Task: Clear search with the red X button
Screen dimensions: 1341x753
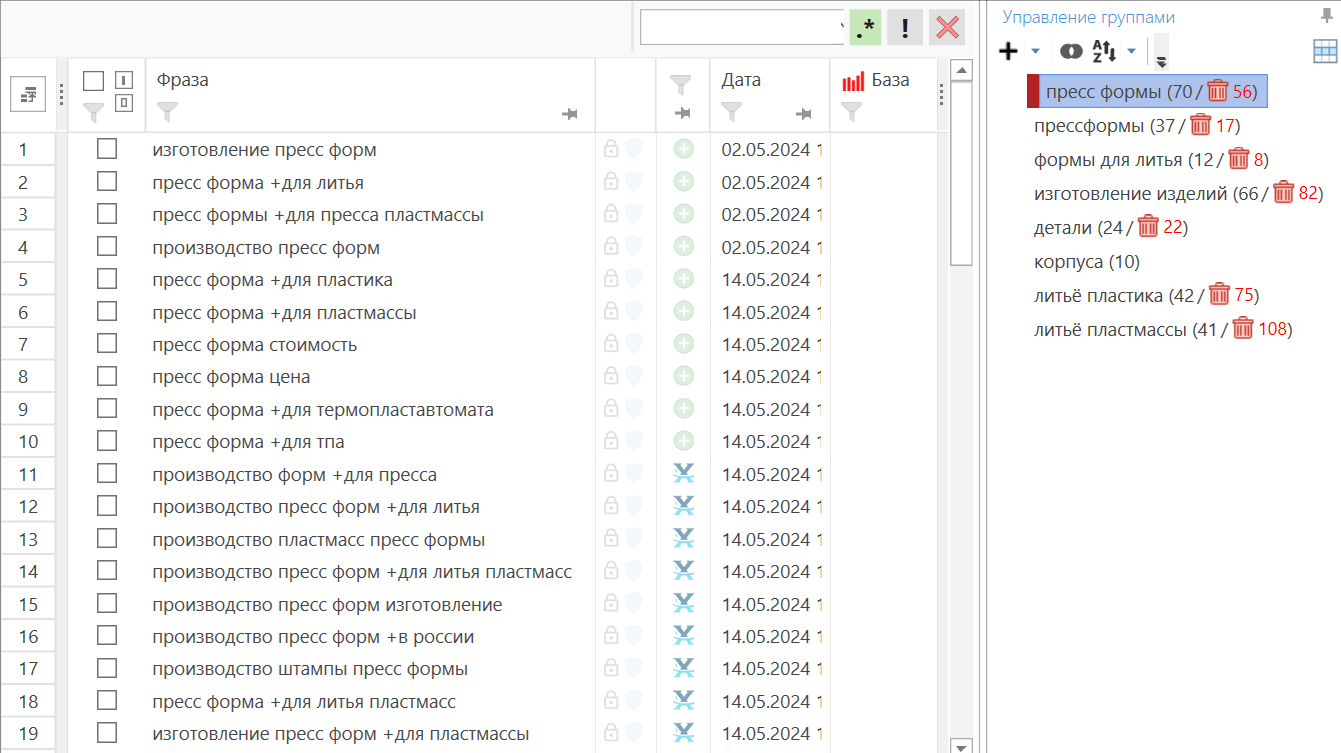Action: (947, 28)
